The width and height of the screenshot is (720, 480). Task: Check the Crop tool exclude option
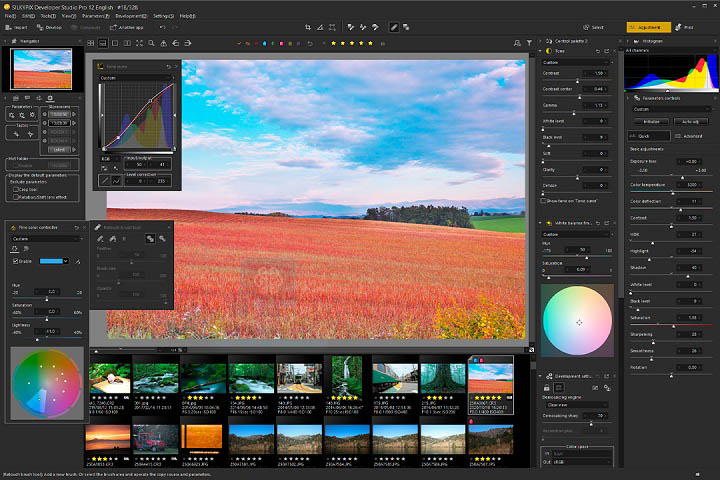point(16,189)
